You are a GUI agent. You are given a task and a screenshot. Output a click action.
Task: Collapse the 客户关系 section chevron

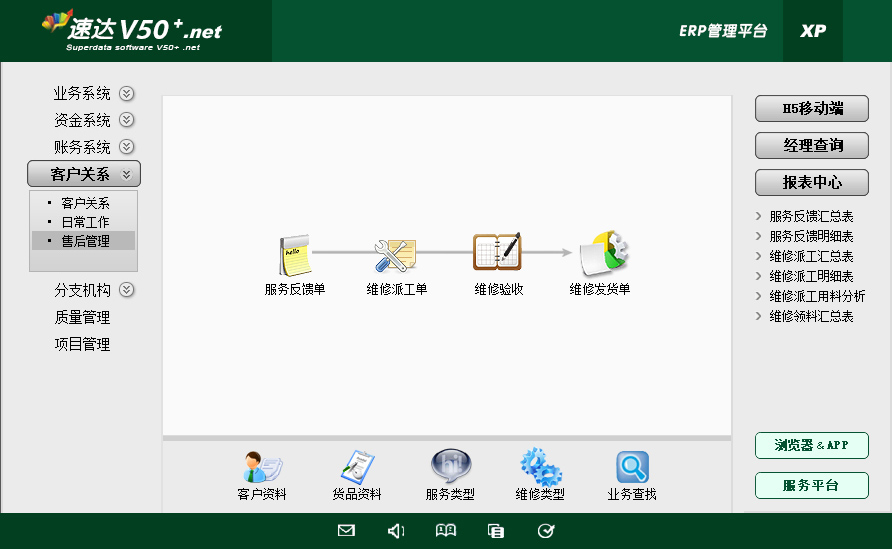[x=126, y=174]
